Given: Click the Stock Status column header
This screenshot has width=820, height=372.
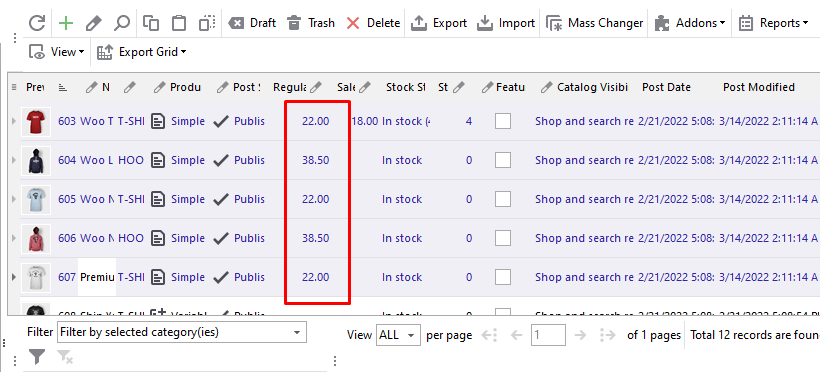Looking at the screenshot, I should pyautogui.click(x=405, y=87).
